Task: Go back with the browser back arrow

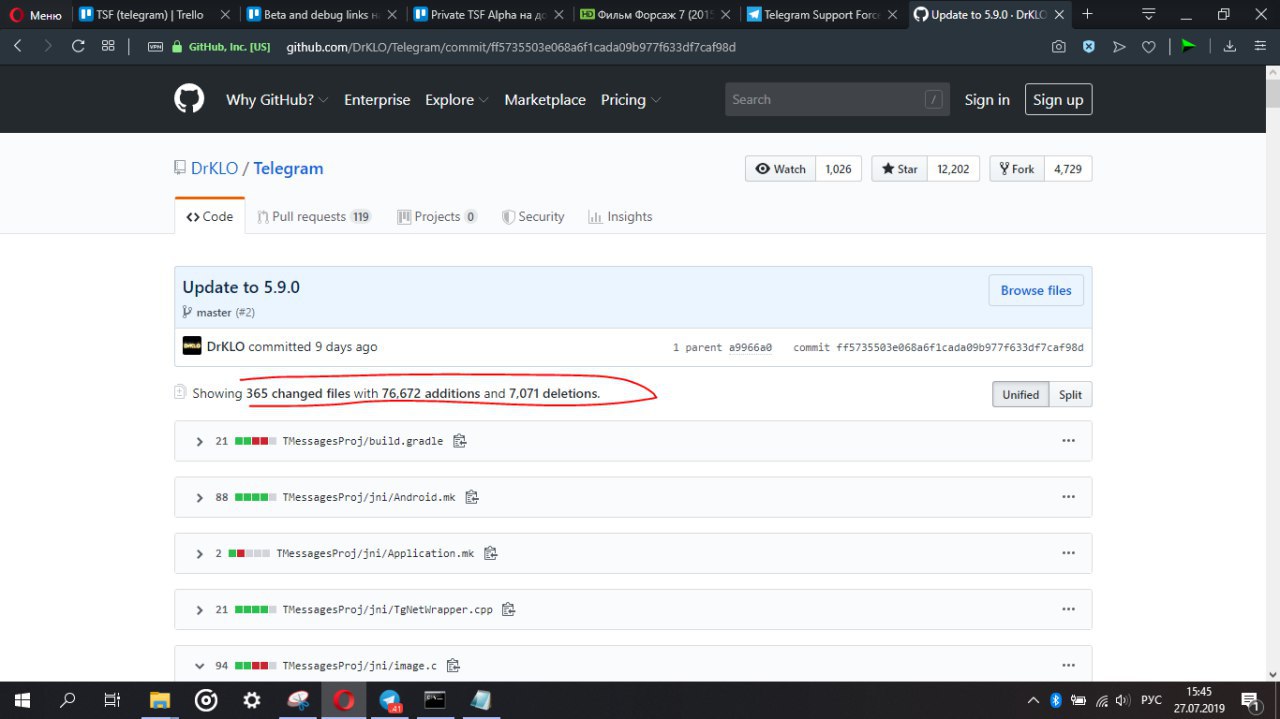Action: [x=18, y=46]
